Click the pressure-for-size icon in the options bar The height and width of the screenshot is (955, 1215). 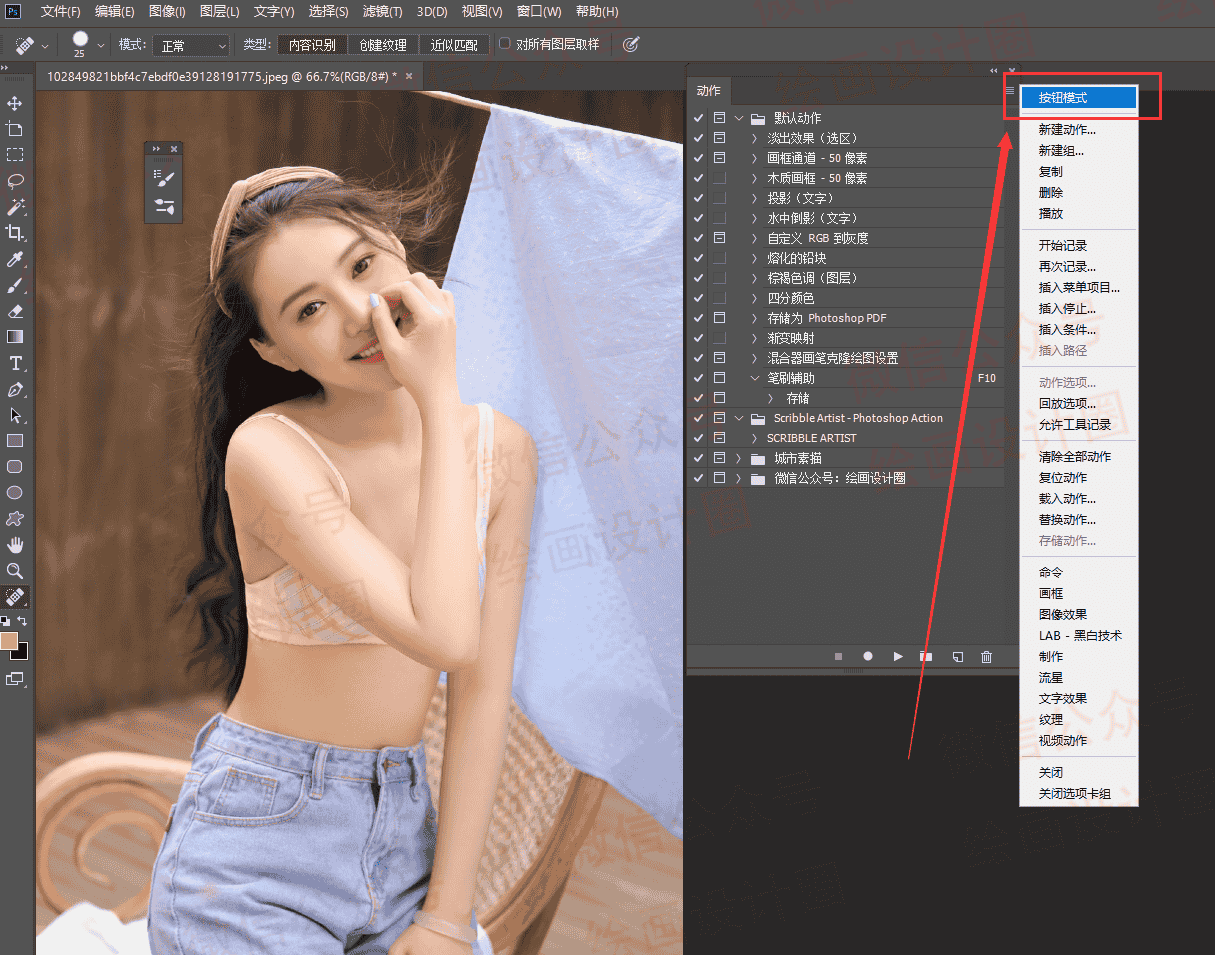pyautogui.click(x=630, y=45)
